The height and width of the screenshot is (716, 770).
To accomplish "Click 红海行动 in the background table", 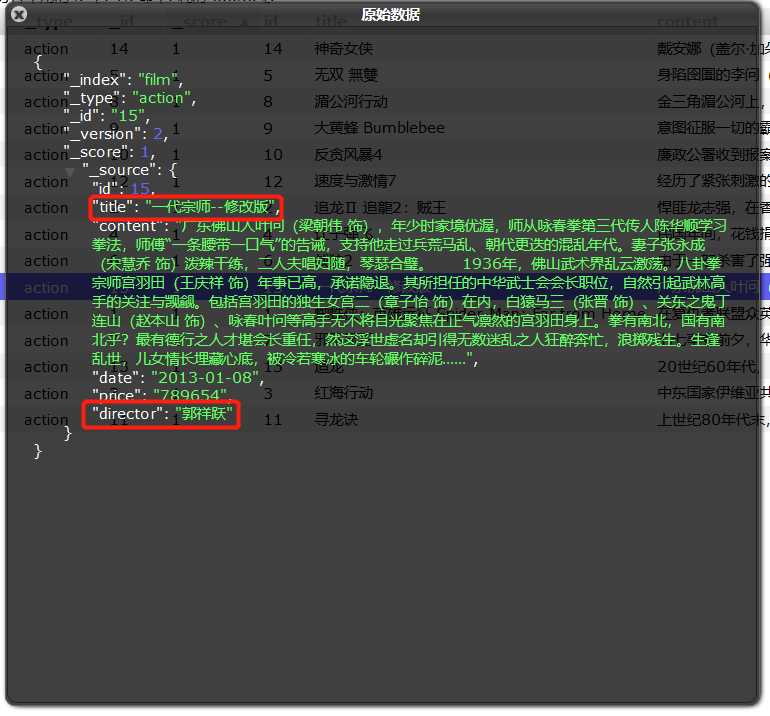I will [x=344, y=393].
